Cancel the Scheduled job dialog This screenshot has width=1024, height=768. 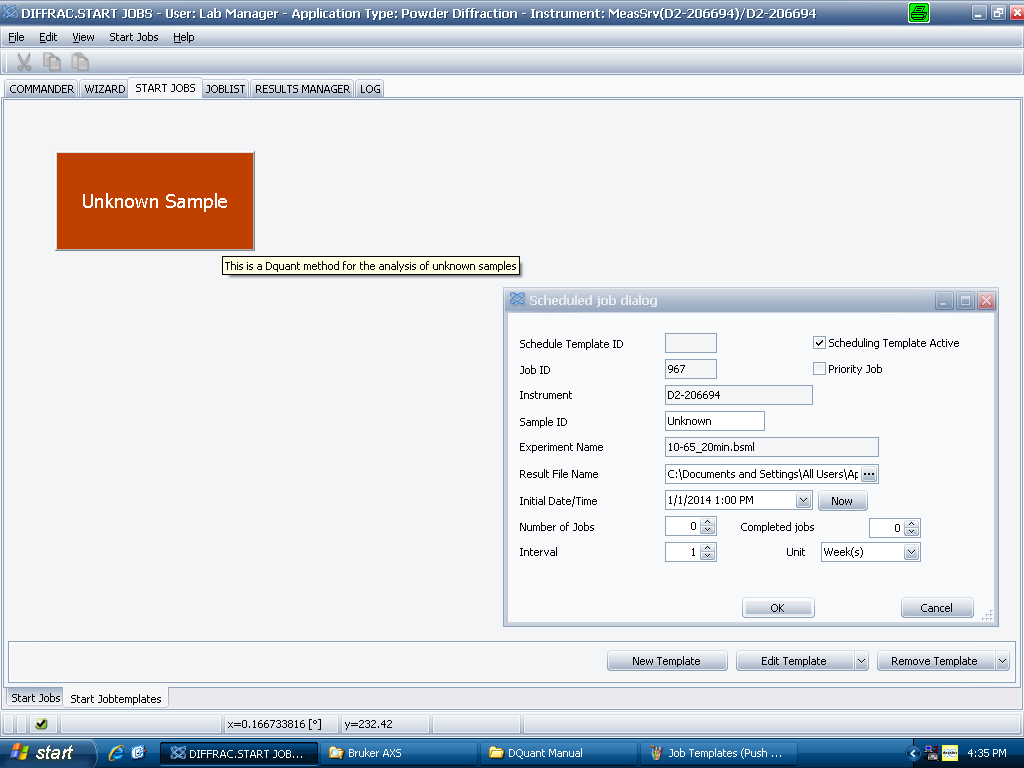[936, 608]
